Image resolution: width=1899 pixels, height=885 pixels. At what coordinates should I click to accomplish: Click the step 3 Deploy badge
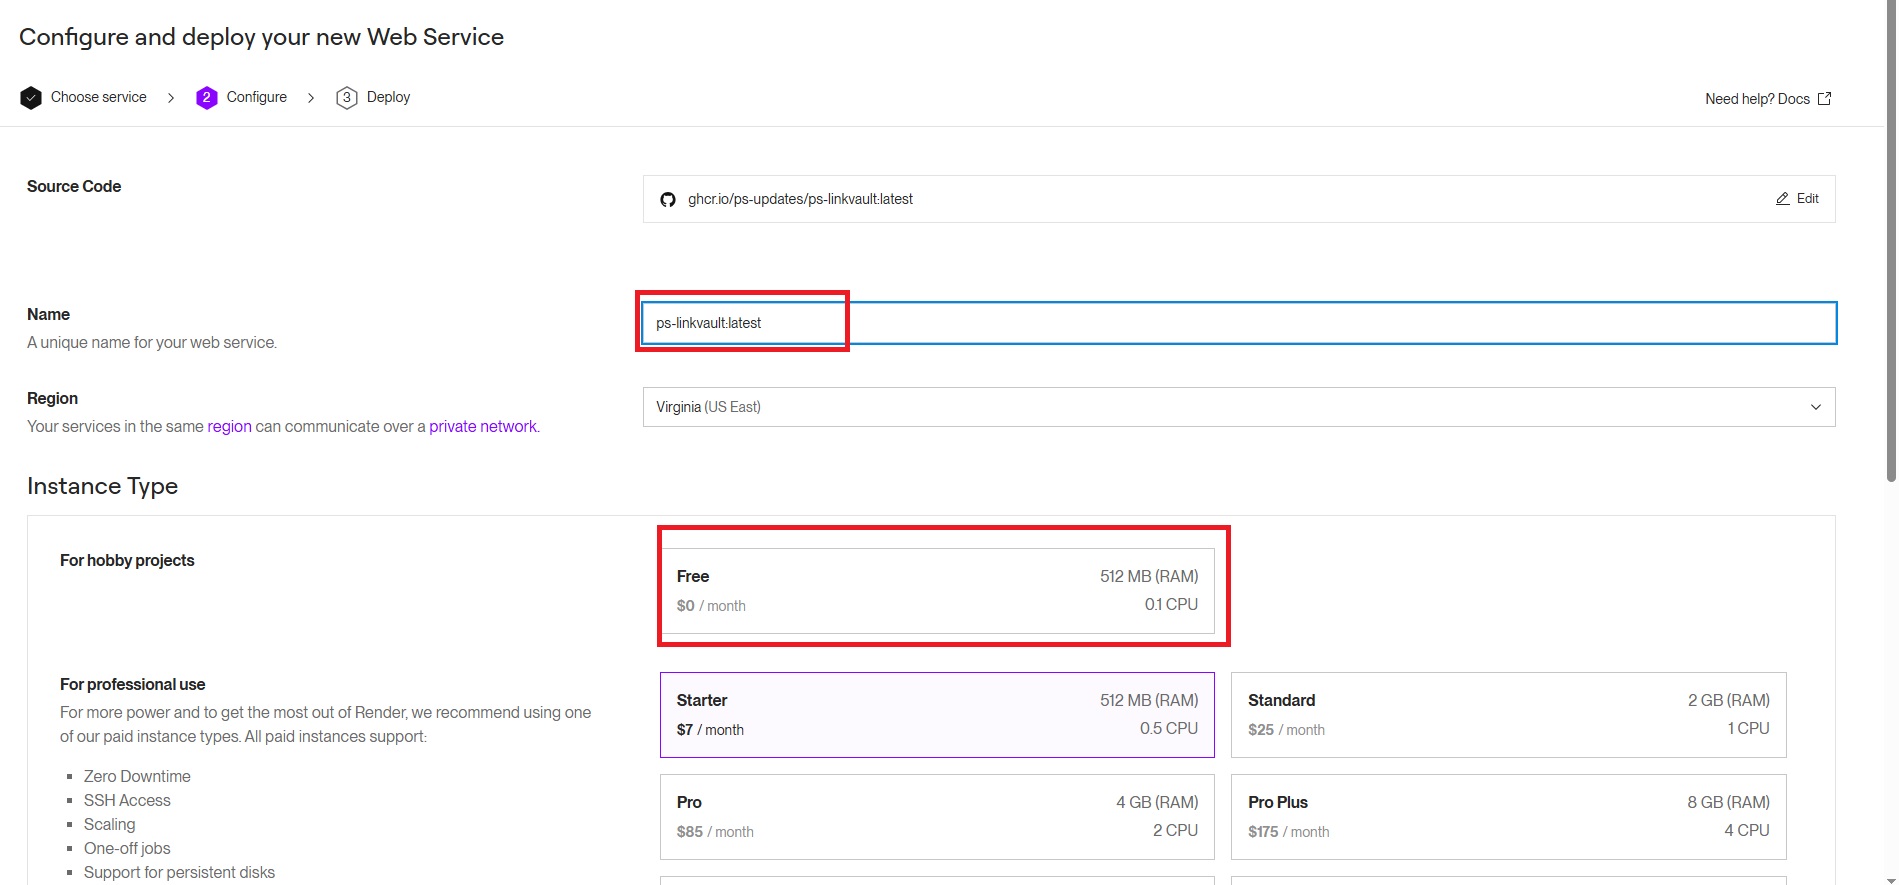346,98
